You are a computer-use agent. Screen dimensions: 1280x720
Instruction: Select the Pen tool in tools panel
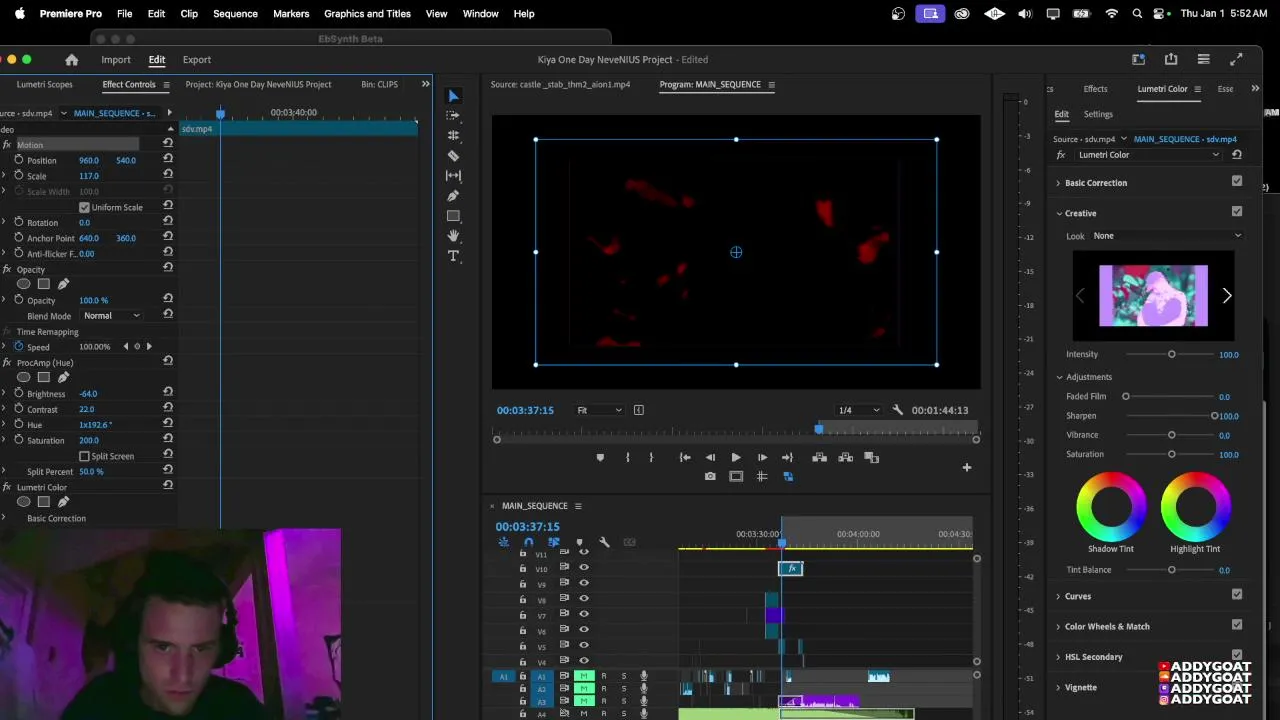(x=453, y=196)
